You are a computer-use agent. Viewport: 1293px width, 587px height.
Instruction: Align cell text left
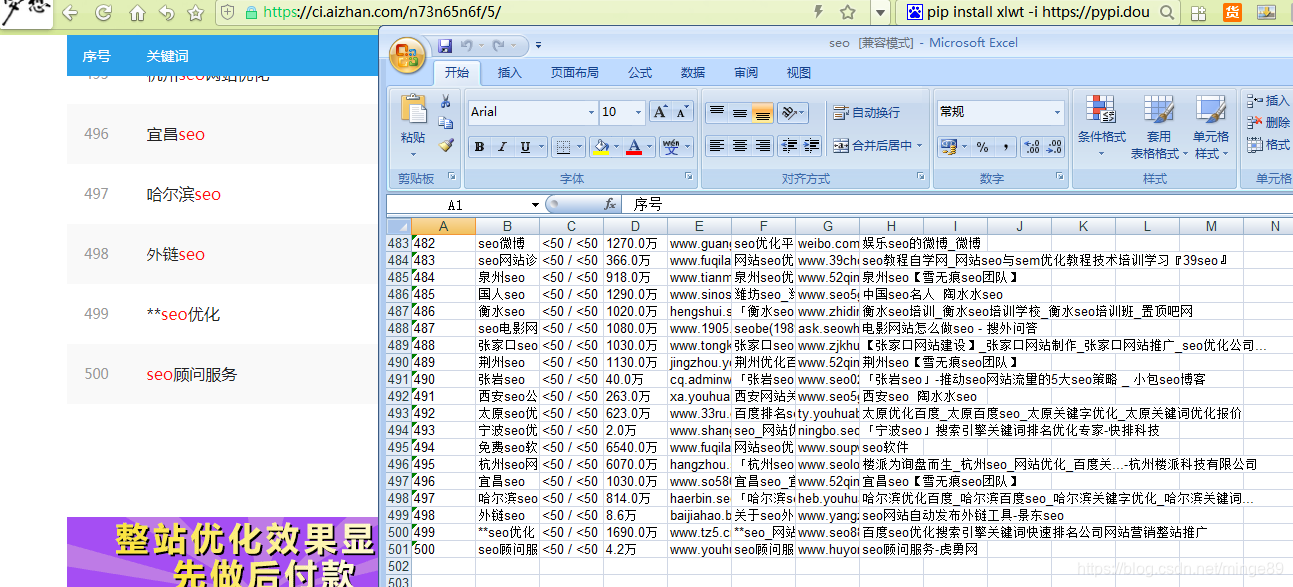pos(716,146)
